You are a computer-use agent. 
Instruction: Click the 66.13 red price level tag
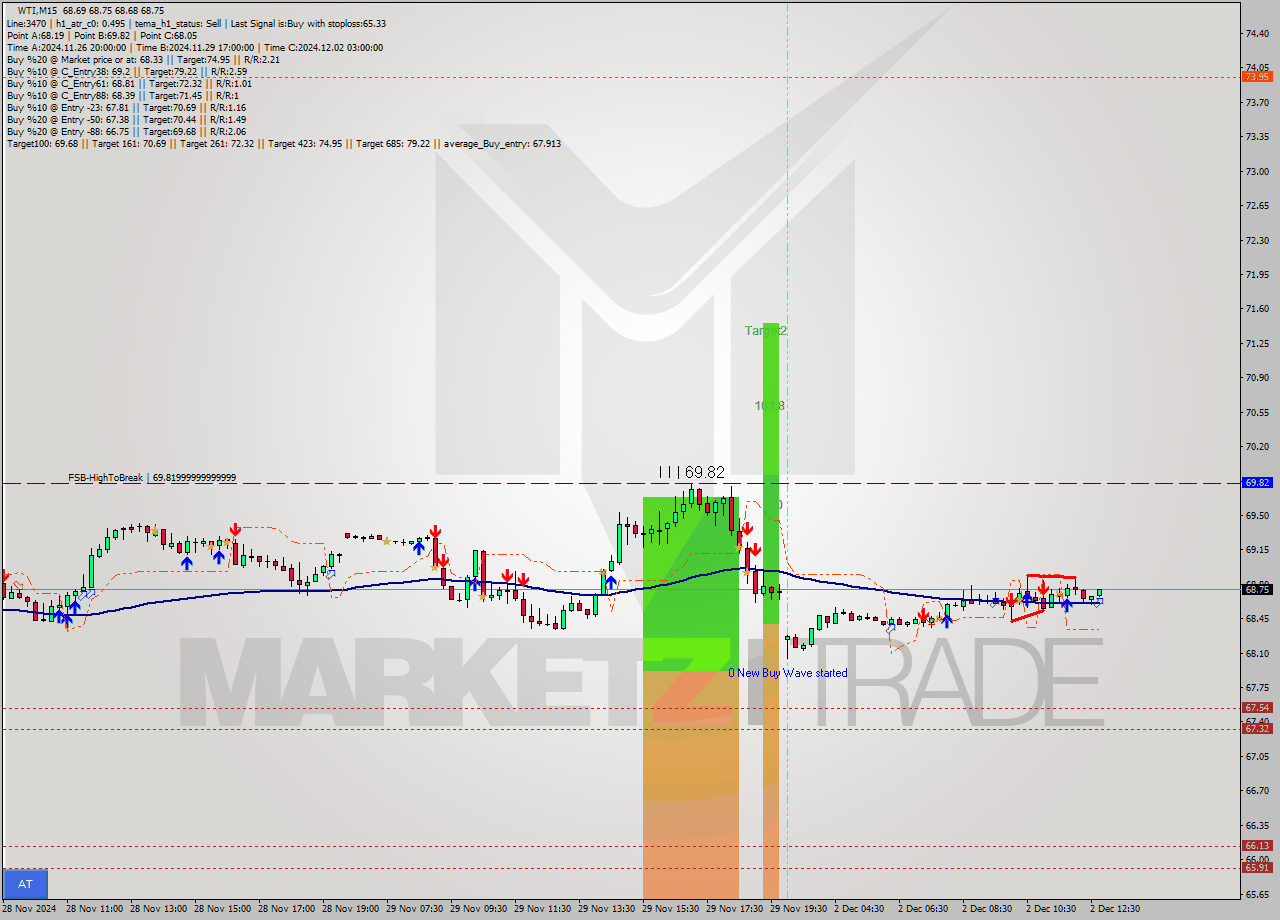(x=1257, y=845)
